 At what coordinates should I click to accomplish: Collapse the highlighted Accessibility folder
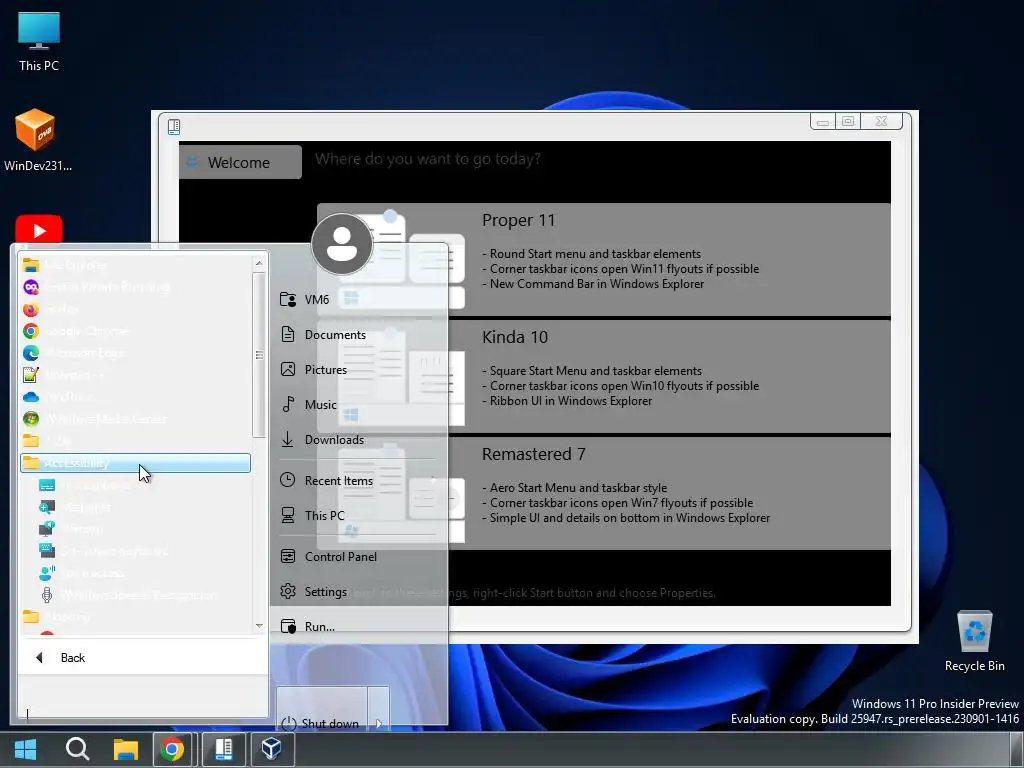(x=135, y=463)
